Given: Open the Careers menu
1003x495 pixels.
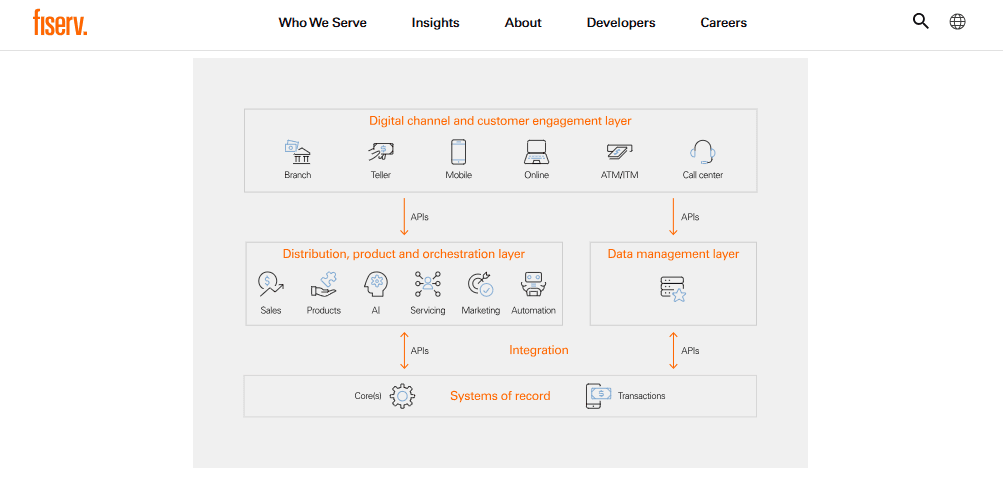Looking at the screenshot, I should point(723,22).
